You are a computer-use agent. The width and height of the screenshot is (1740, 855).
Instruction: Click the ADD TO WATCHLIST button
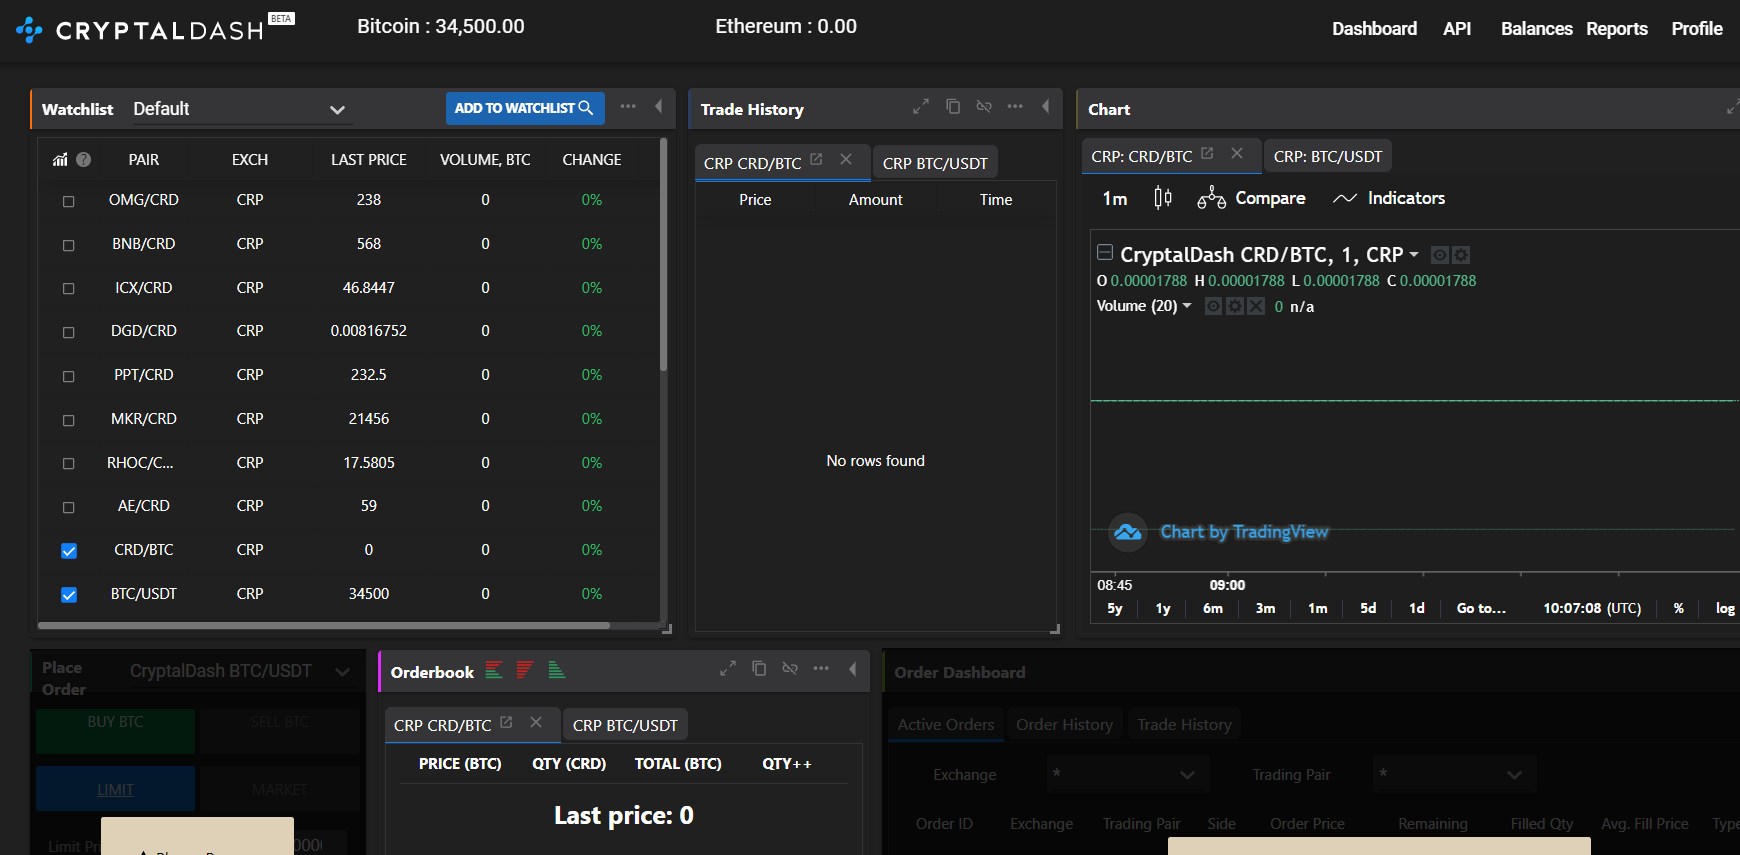point(523,108)
